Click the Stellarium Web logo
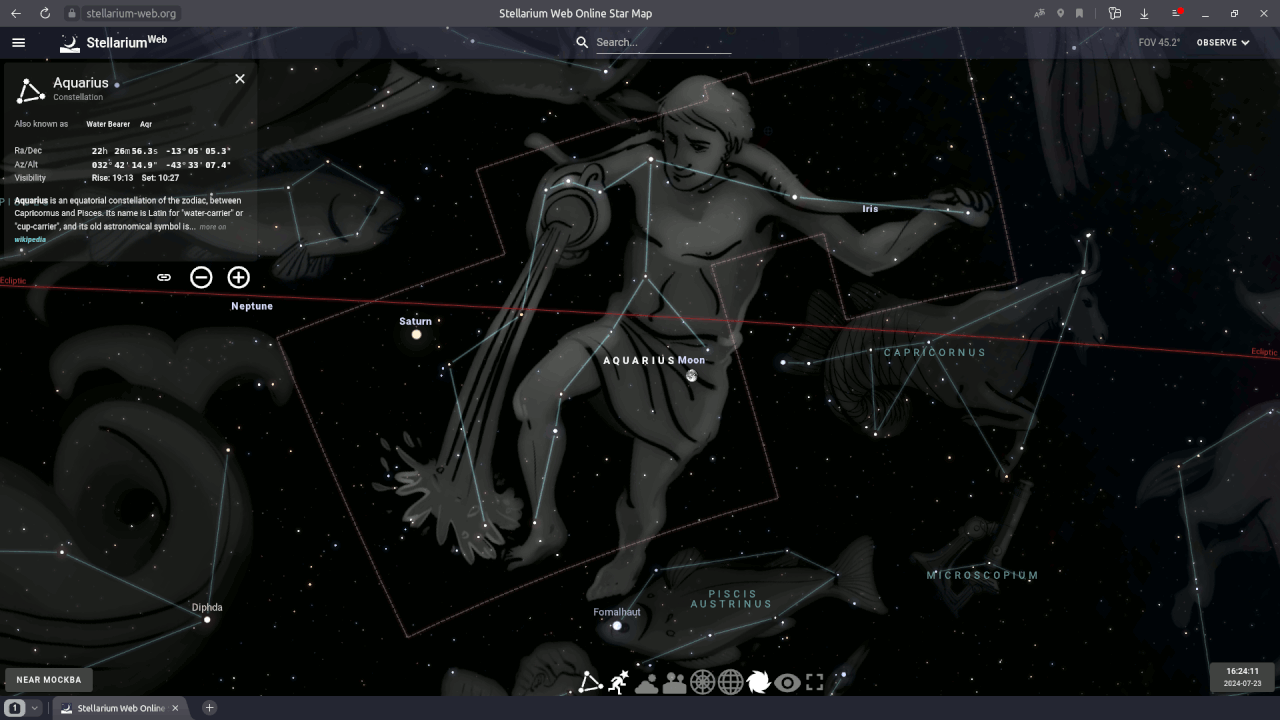Image resolution: width=1280 pixels, height=720 pixels. tap(113, 43)
